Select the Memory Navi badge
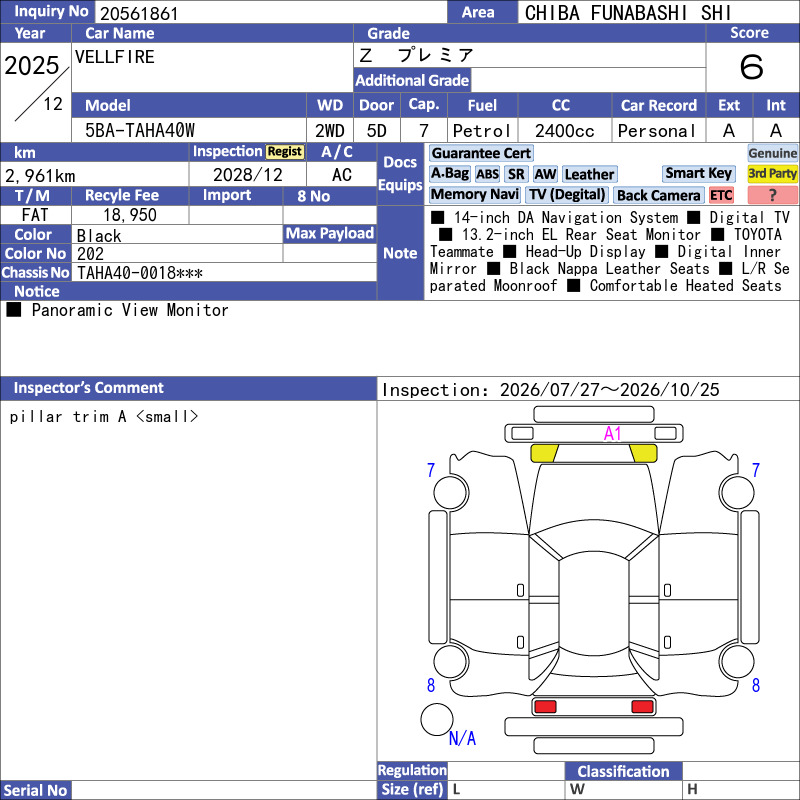Image resolution: width=800 pixels, height=800 pixels. pos(474,195)
